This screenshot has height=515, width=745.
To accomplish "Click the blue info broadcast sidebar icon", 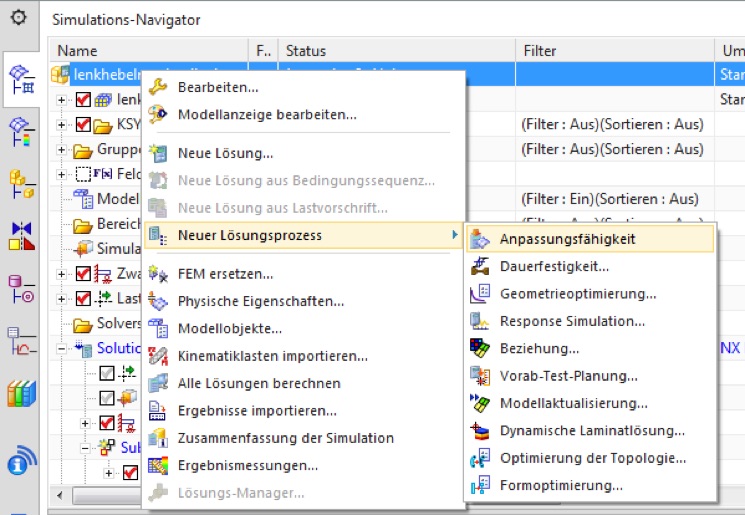I will (x=21, y=464).
